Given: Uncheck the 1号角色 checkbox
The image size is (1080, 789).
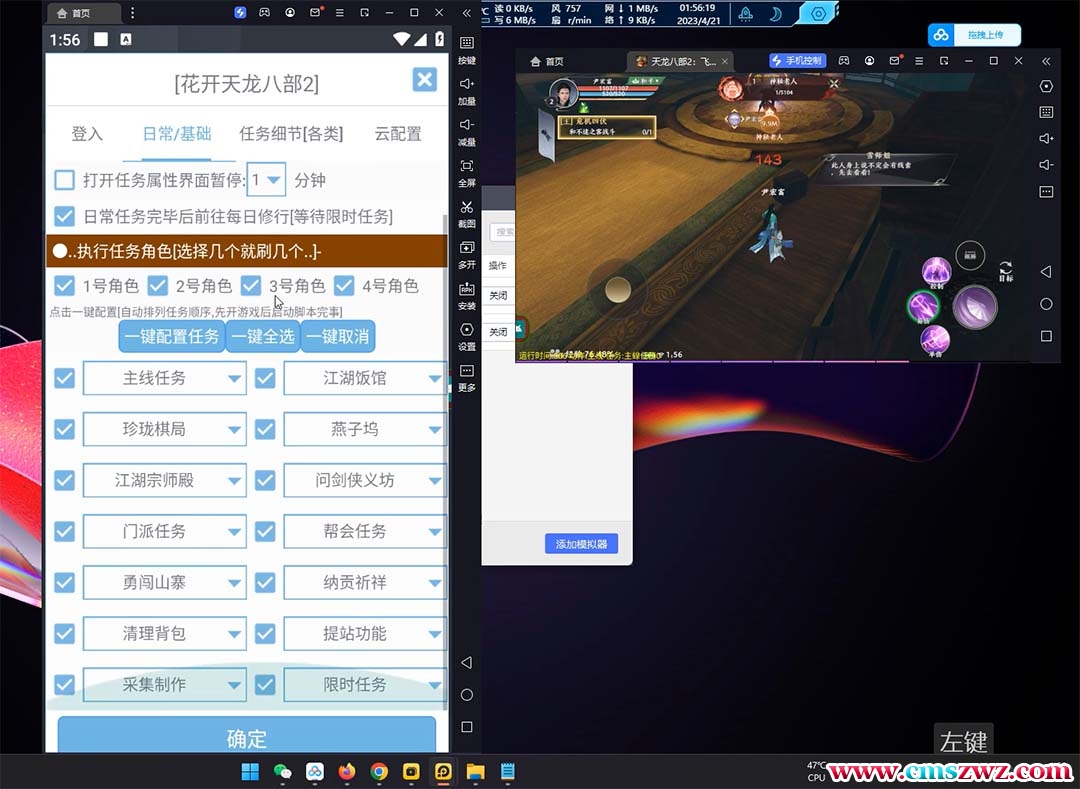Looking at the screenshot, I should coord(64,286).
